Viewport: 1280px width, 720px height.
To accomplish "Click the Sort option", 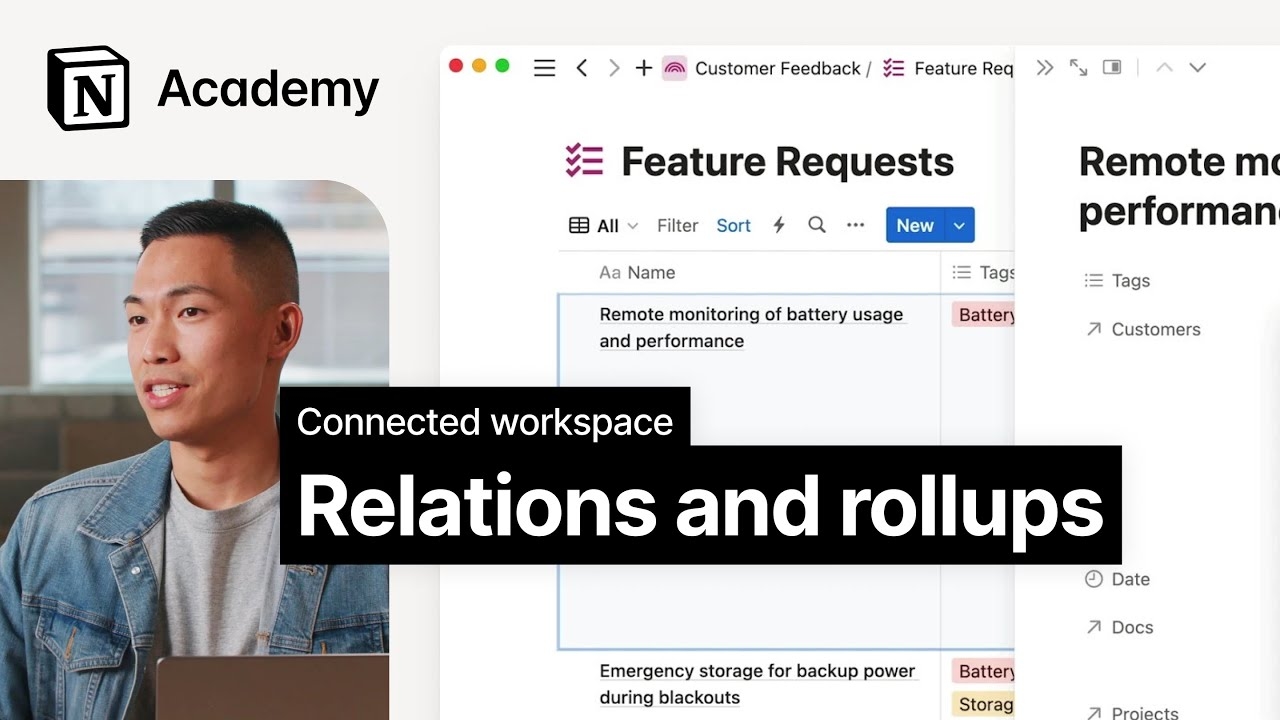I will (733, 226).
